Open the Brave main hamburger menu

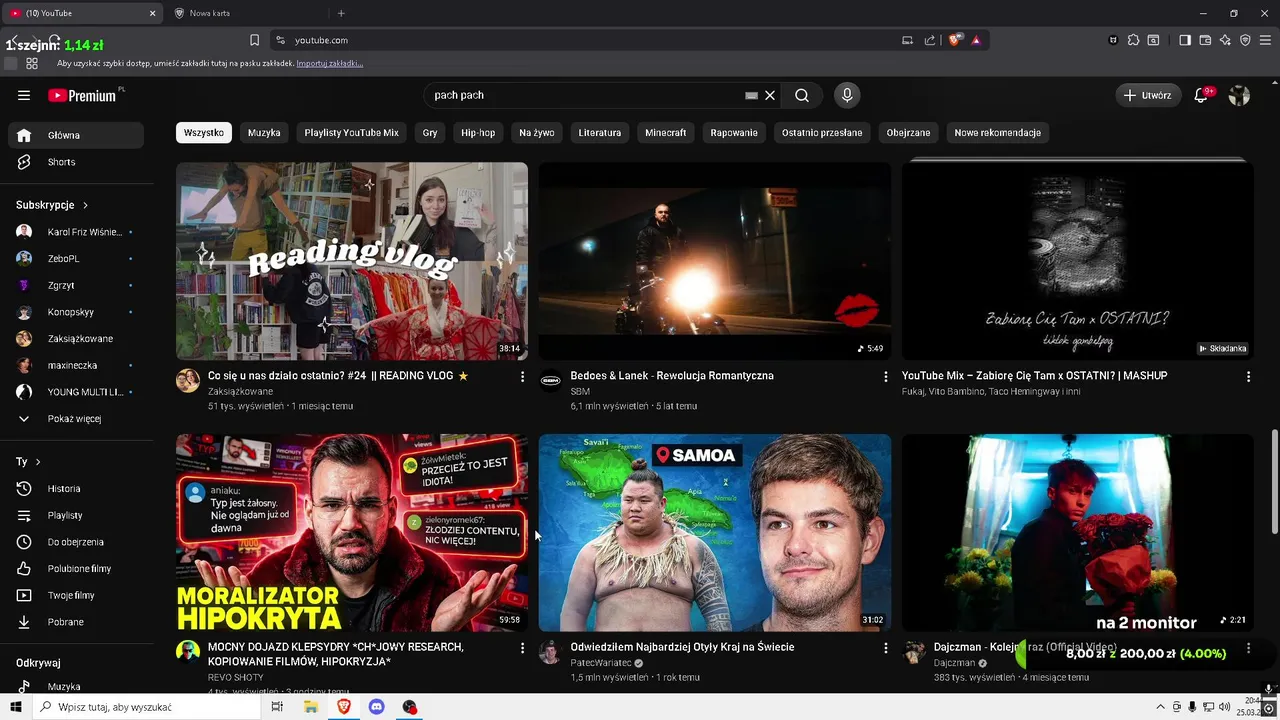coord(1266,40)
